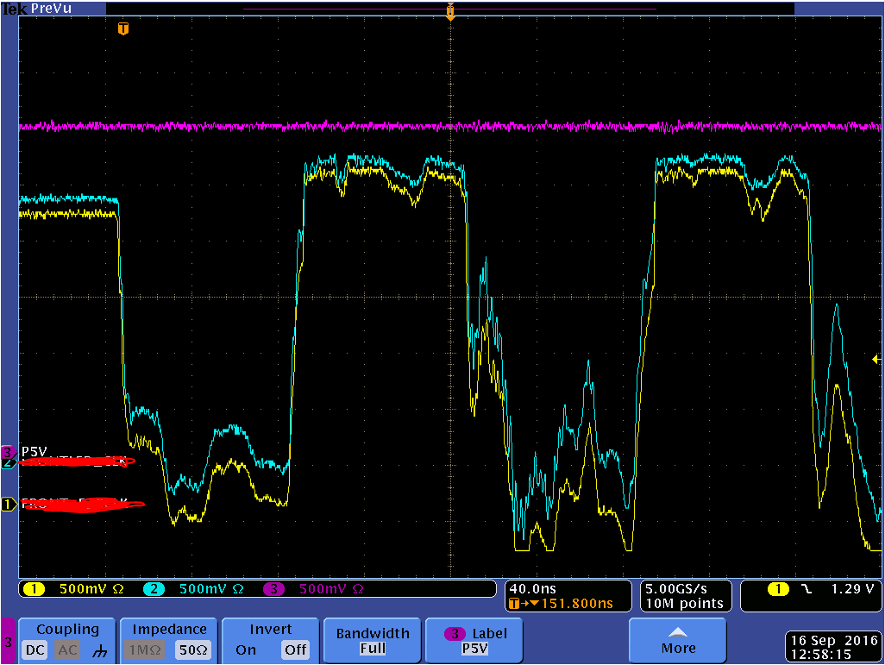Set coupling to AC
The image size is (884, 665).
pos(68,650)
